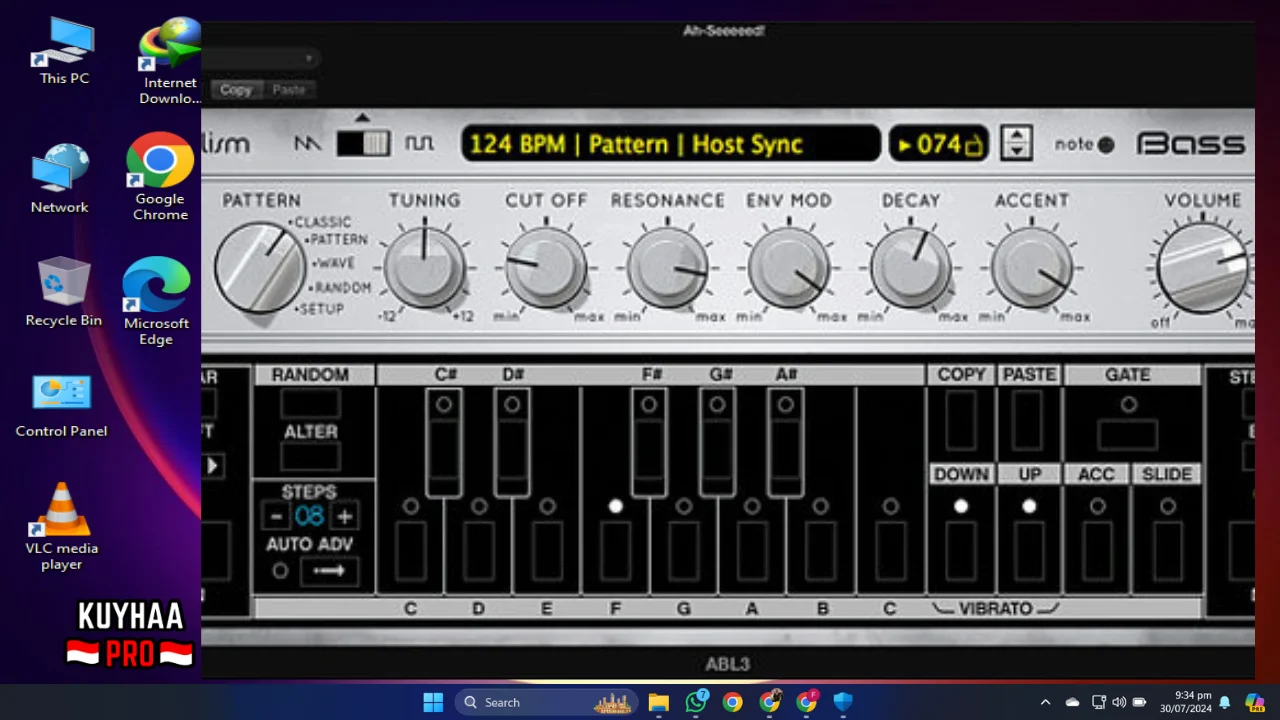
Task: Click the Paste button in plugin header
Action: [288, 89]
